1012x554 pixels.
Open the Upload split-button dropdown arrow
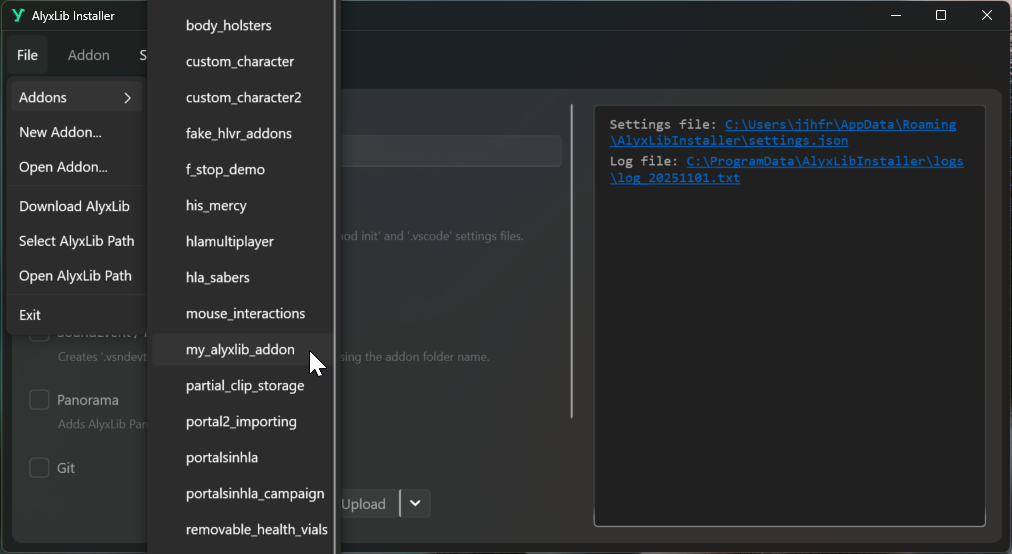(x=415, y=503)
